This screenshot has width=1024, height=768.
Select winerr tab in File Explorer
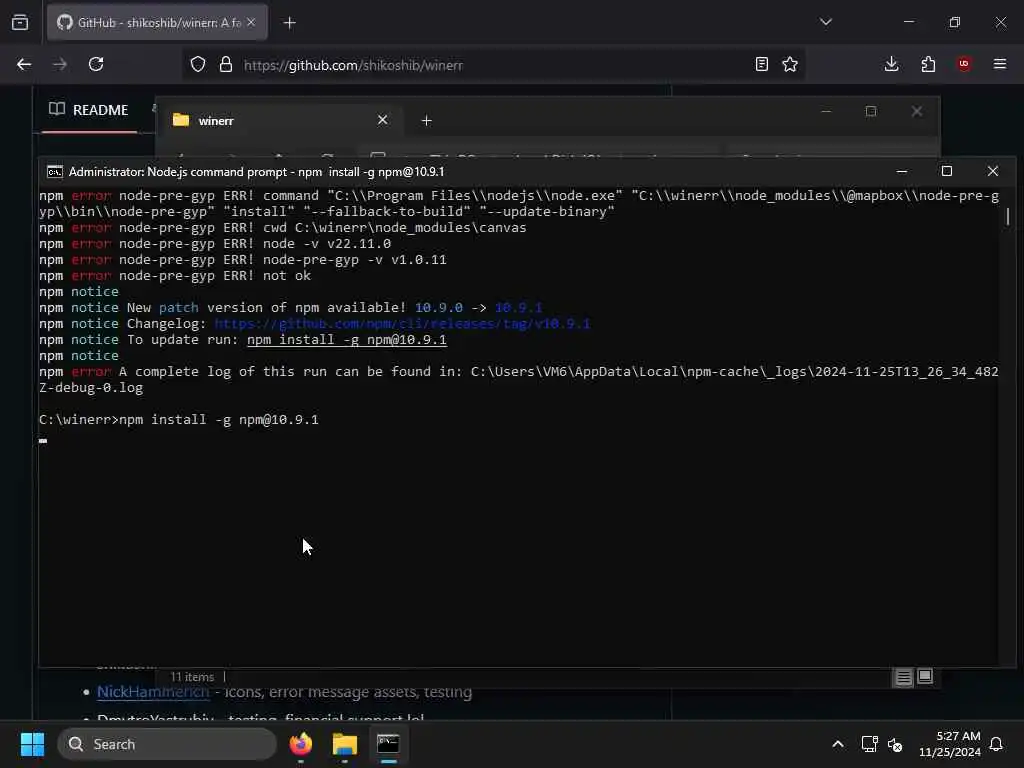click(x=280, y=120)
